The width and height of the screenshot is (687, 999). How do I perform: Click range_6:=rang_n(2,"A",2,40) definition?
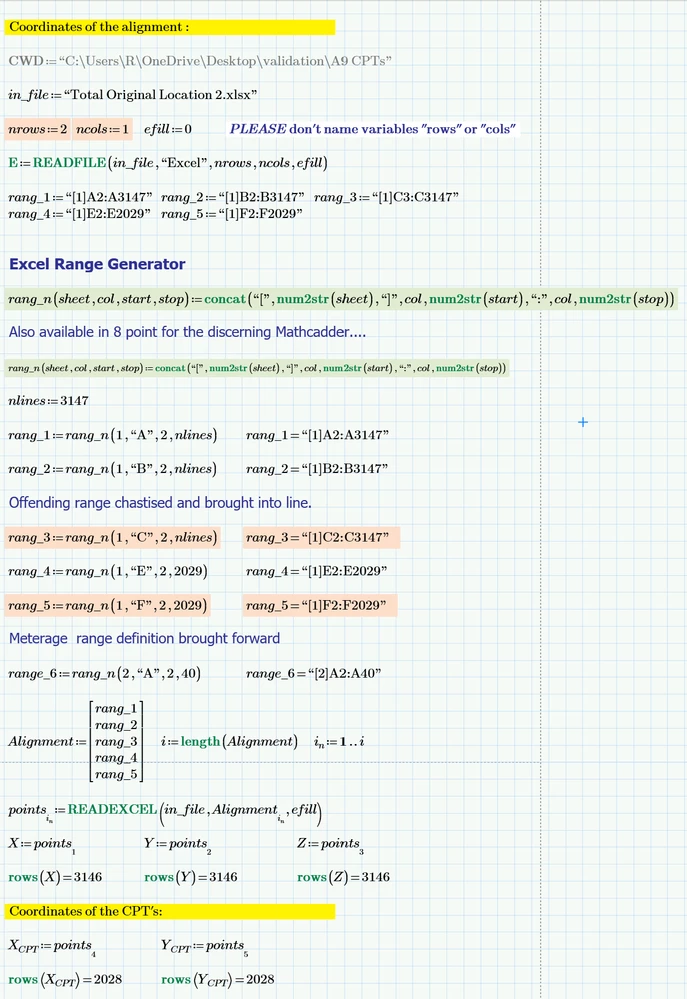(x=105, y=673)
